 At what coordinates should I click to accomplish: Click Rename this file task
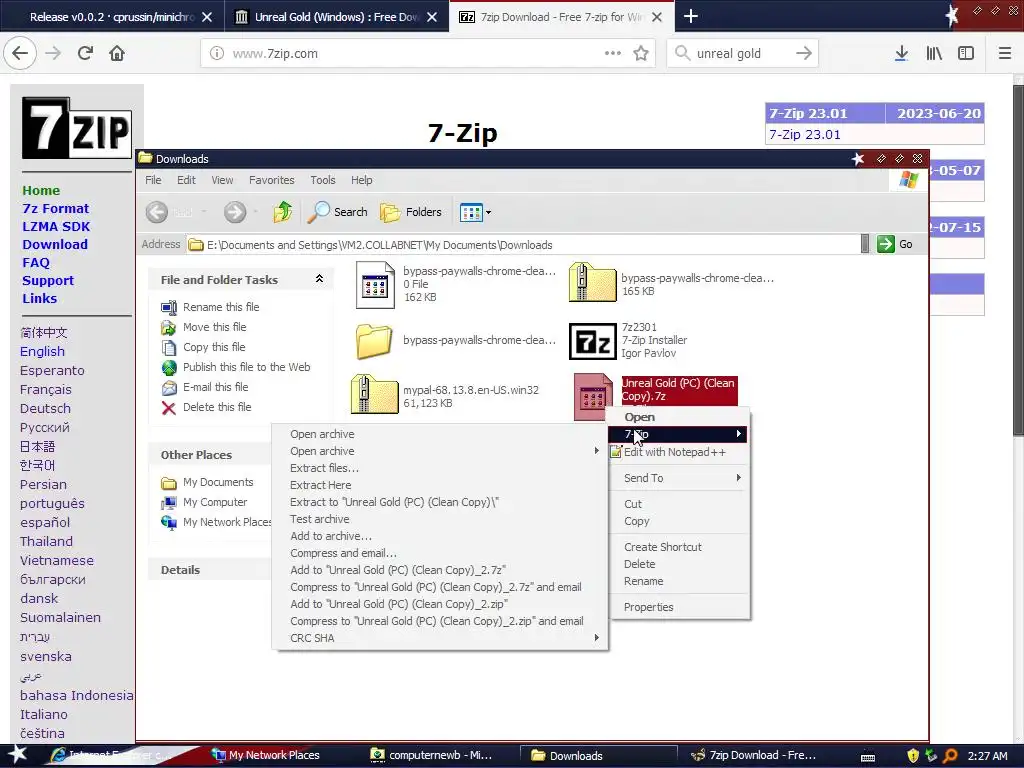tap(221, 307)
